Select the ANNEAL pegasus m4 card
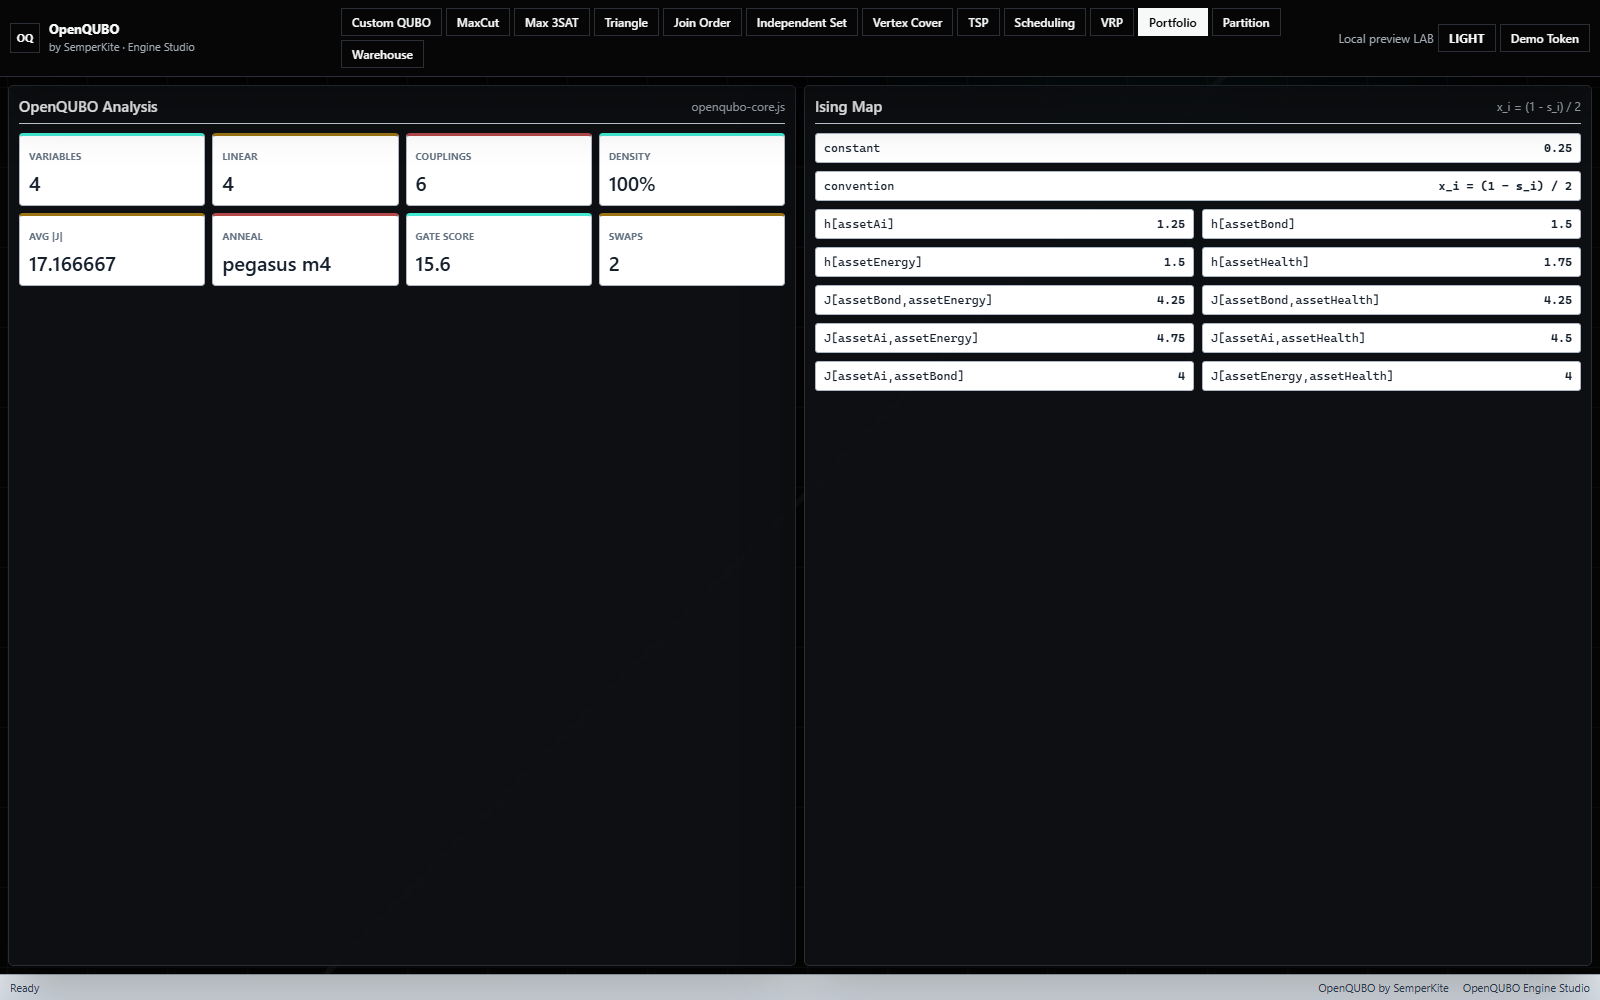1600x1000 pixels. click(305, 250)
